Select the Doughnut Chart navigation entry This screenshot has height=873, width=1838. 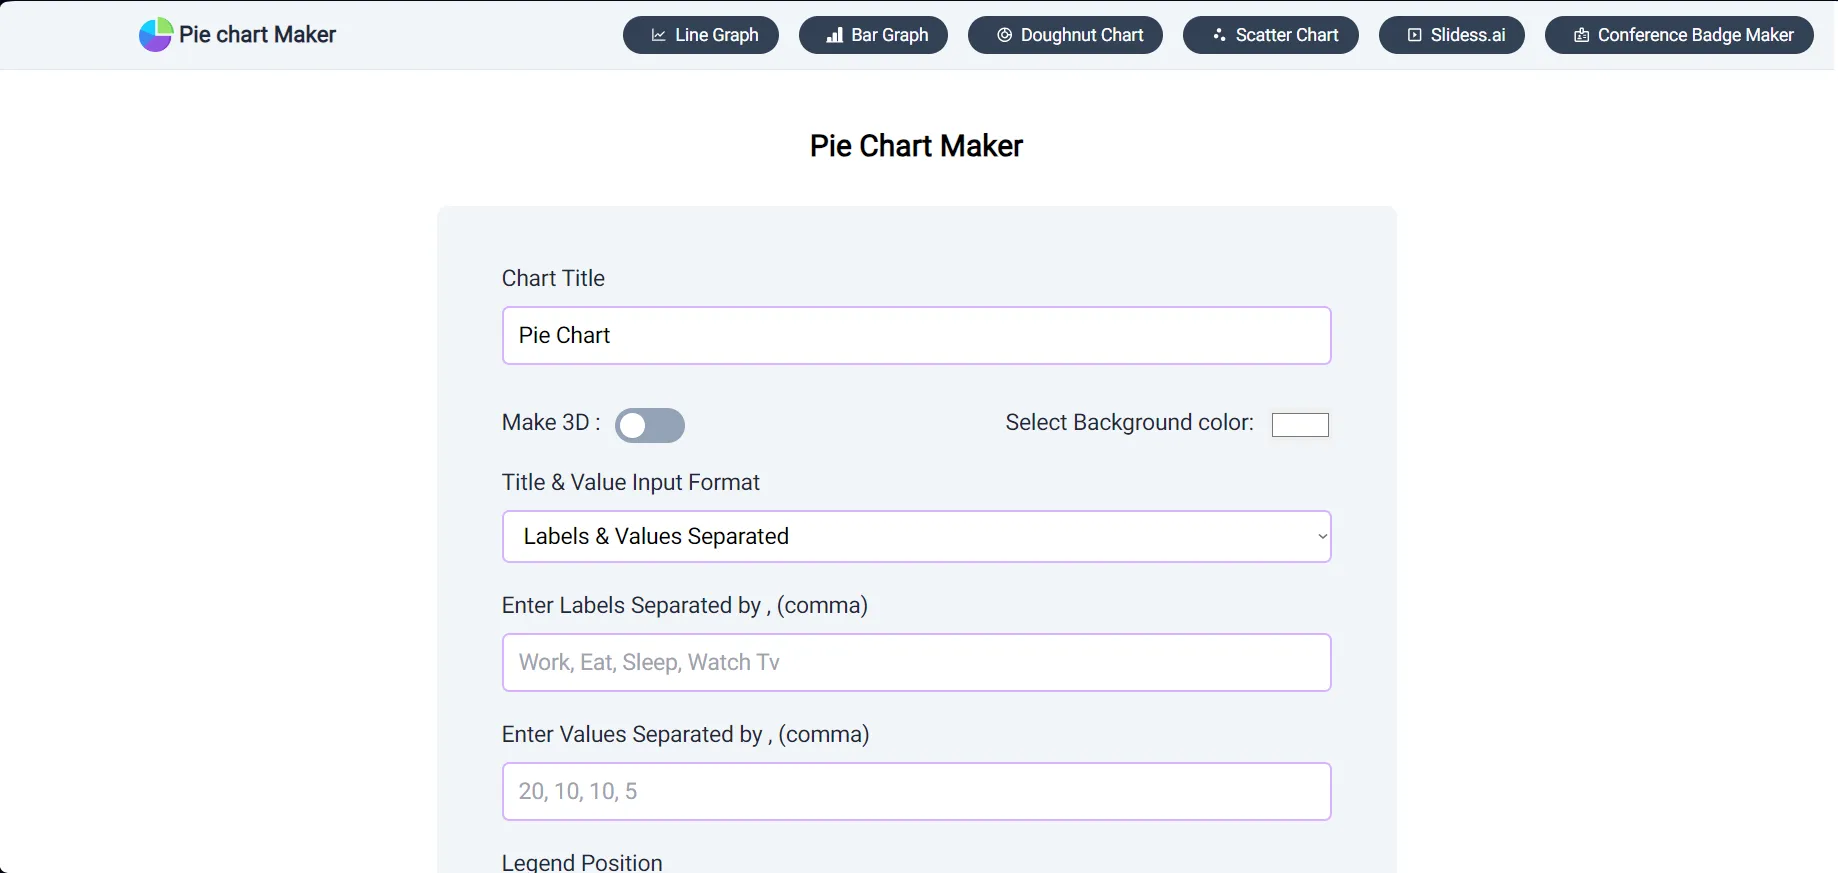(x=1065, y=34)
